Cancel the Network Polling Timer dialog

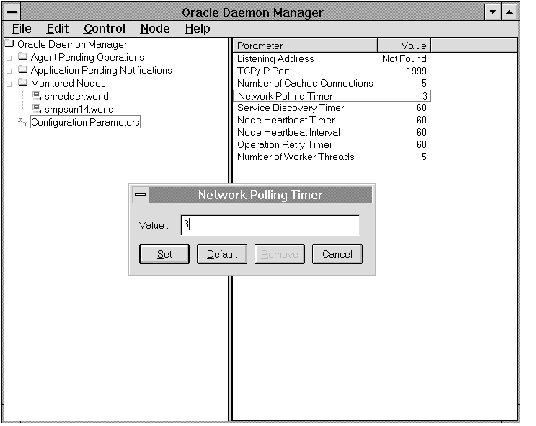(337, 254)
